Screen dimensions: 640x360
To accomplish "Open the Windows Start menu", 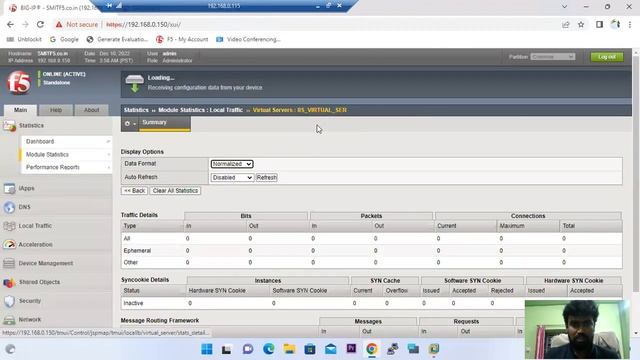I will point(207,349).
